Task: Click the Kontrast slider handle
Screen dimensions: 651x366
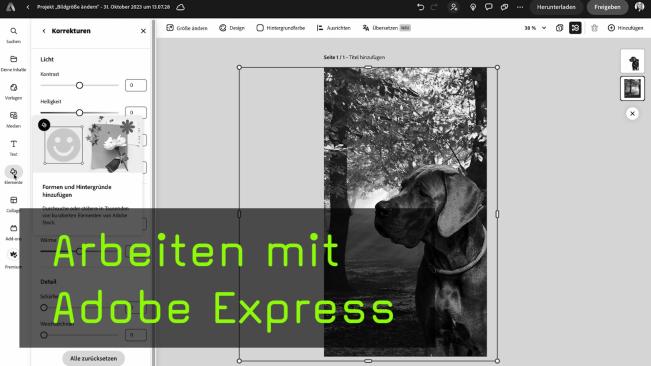Action: pyautogui.click(x=79, y=85)
